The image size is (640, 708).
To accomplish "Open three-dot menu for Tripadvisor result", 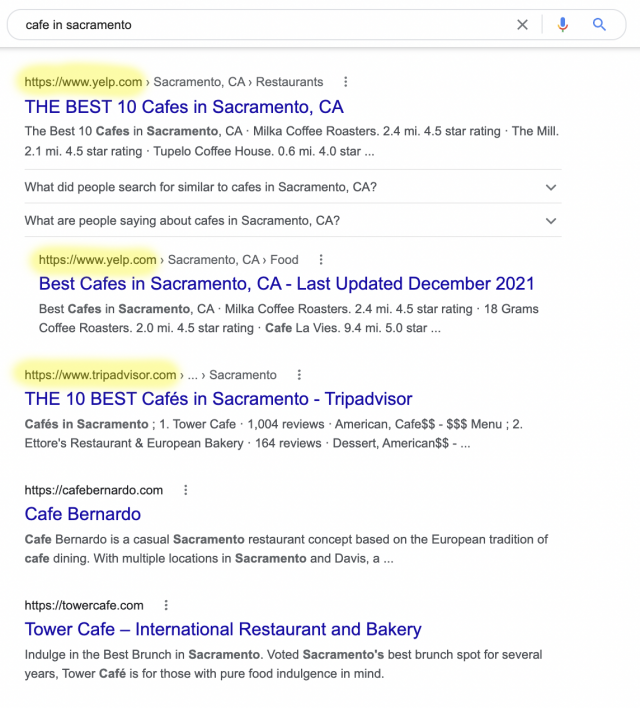I will point(299,375).
